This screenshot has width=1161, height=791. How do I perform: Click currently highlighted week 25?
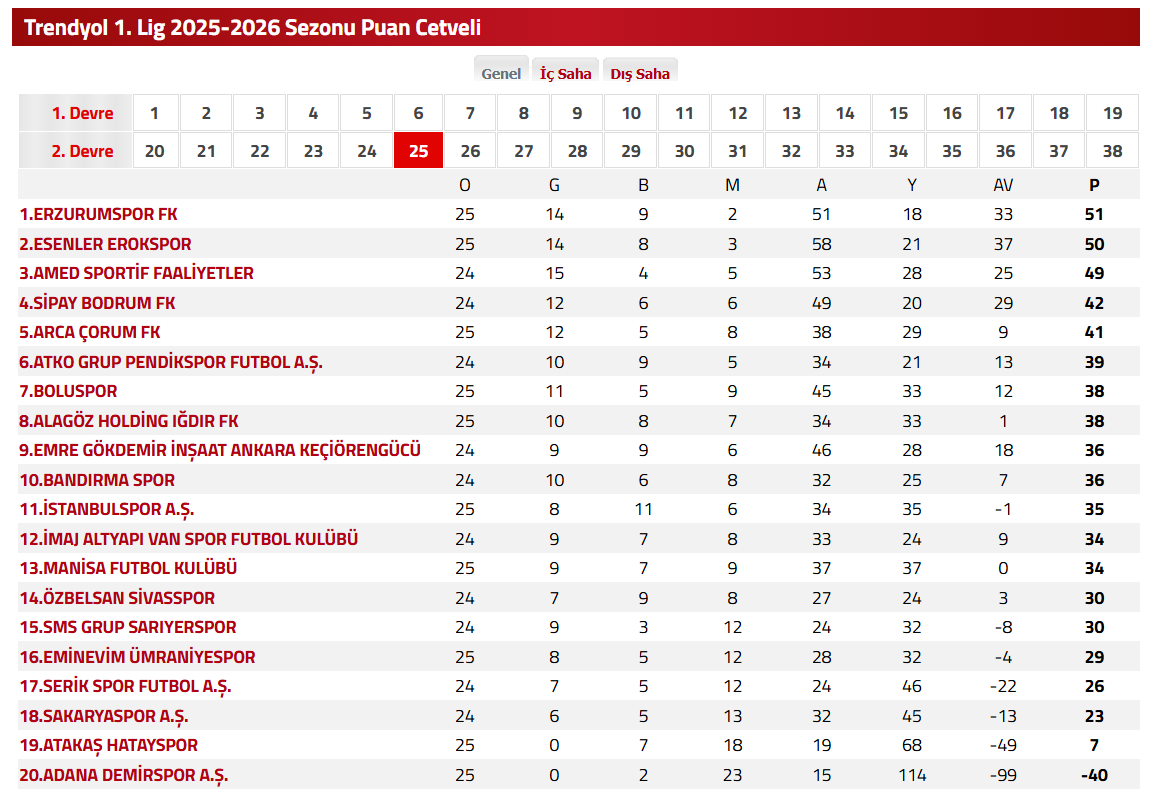(x=419, y=151)
